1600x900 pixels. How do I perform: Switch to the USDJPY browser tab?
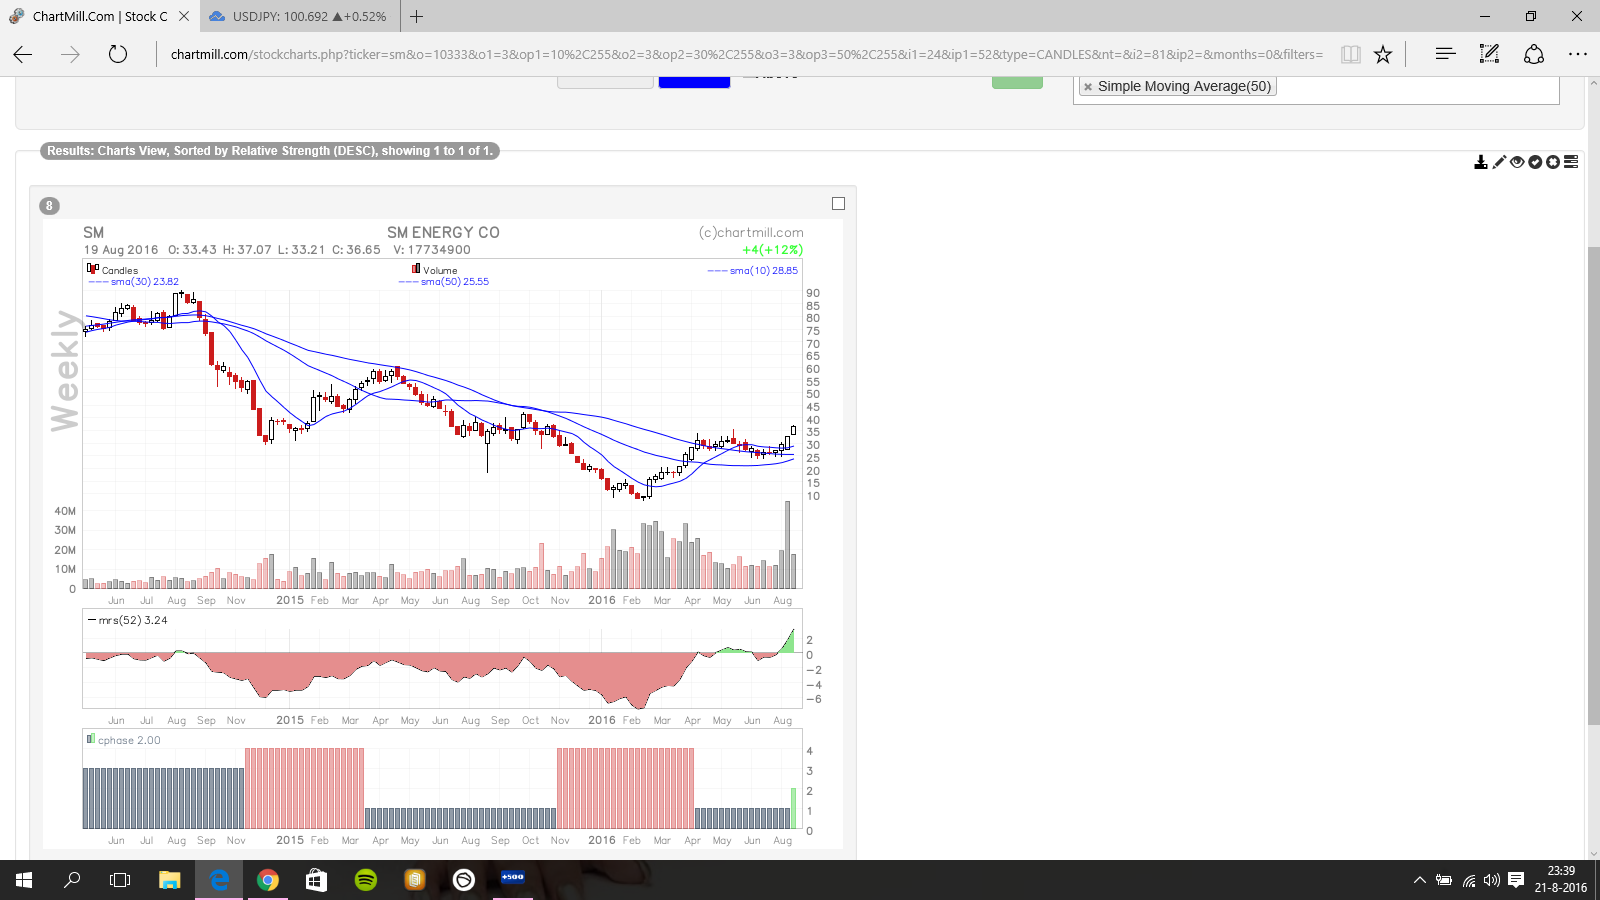(300, 16)
